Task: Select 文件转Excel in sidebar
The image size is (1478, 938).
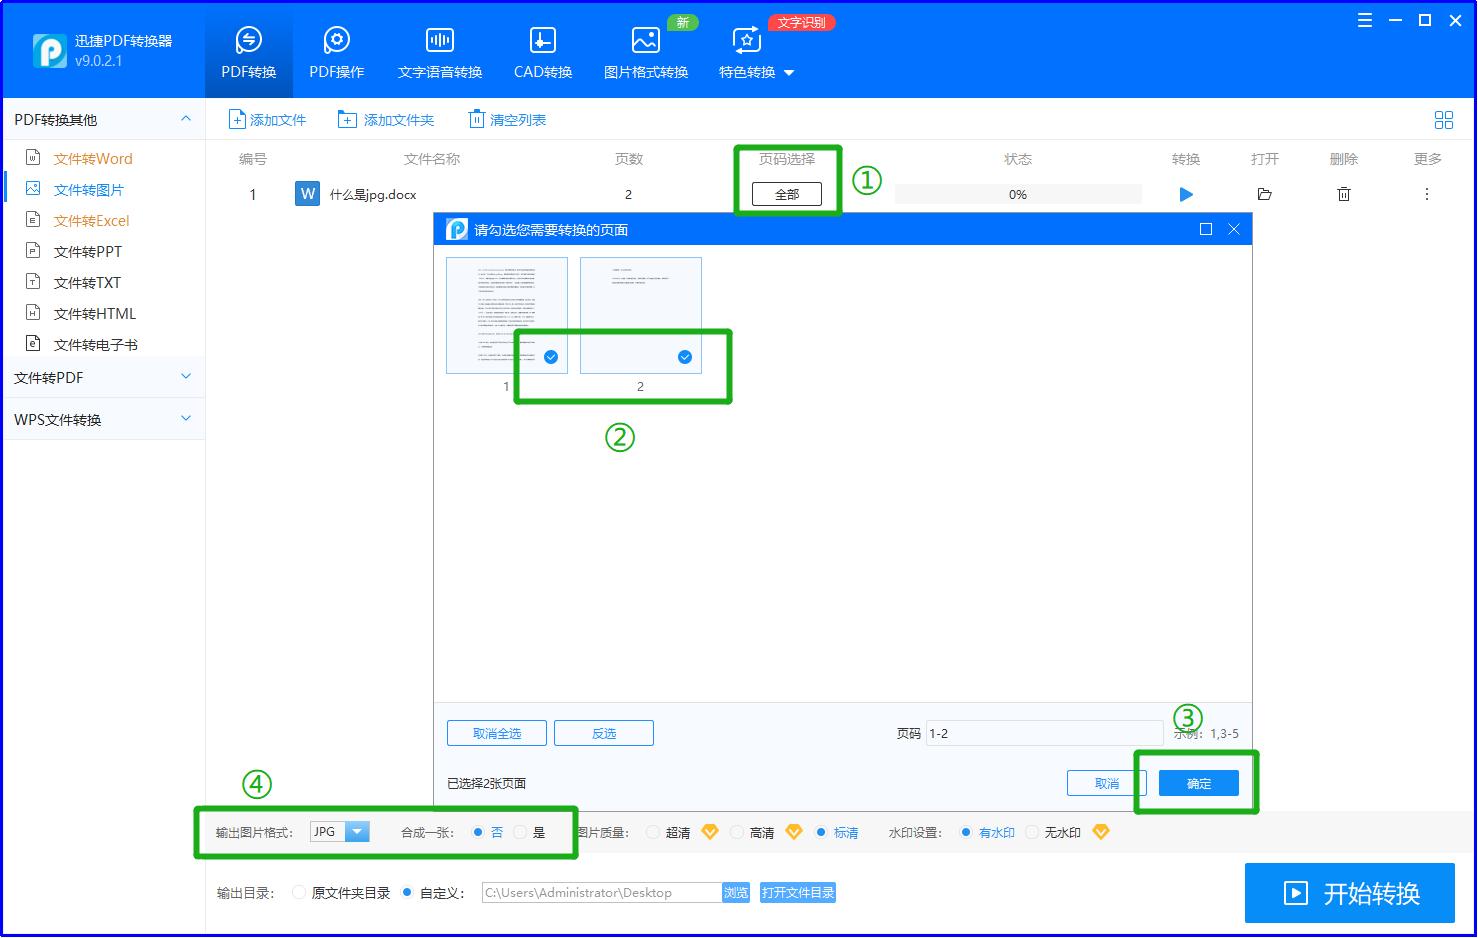Action: (x=92, y=221)
